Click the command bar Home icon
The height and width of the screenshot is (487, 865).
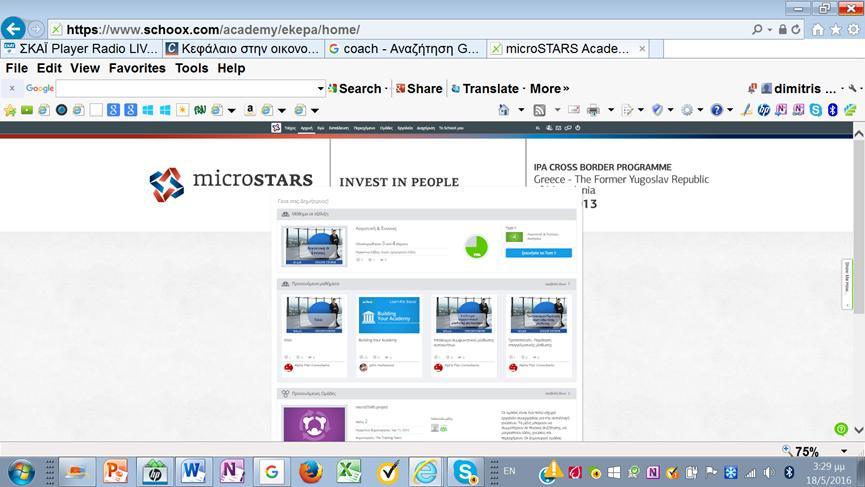(504, 110)
